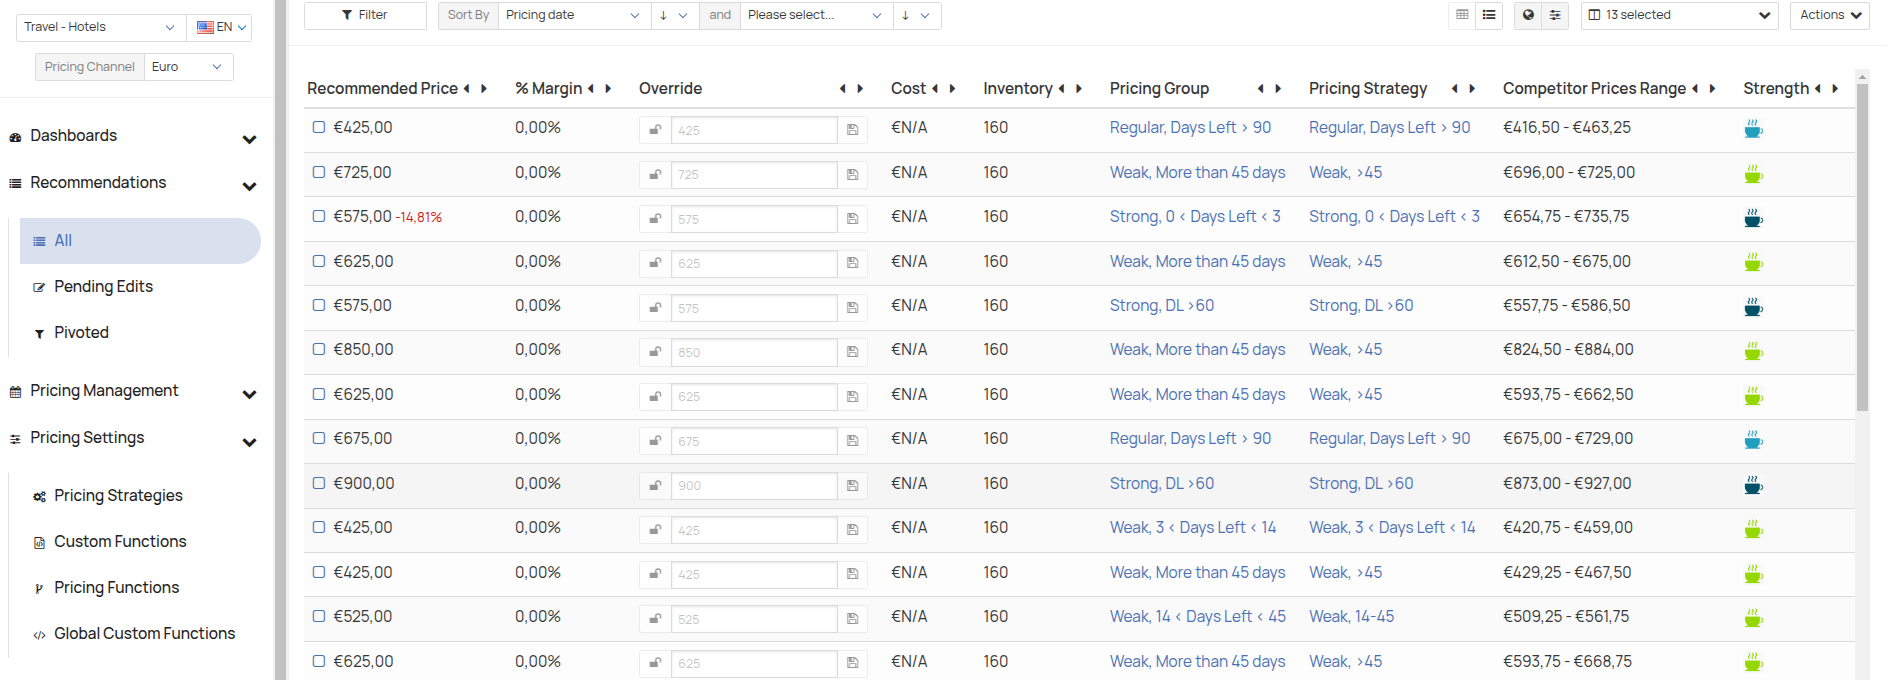Click lock icon beside 425 override top row
1891x680 pixels.
tap(655, 130)
